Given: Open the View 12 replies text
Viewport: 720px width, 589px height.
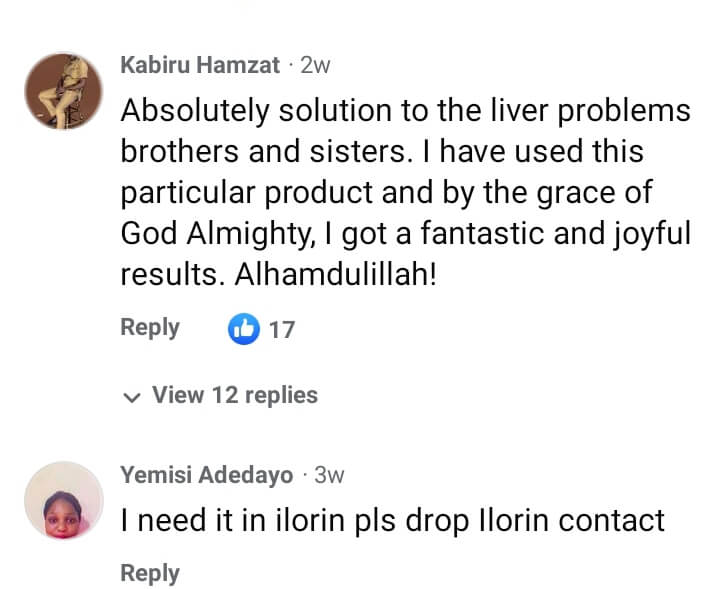Looking at the screenshot, I should pyautogui.click(x=234, y=396).
